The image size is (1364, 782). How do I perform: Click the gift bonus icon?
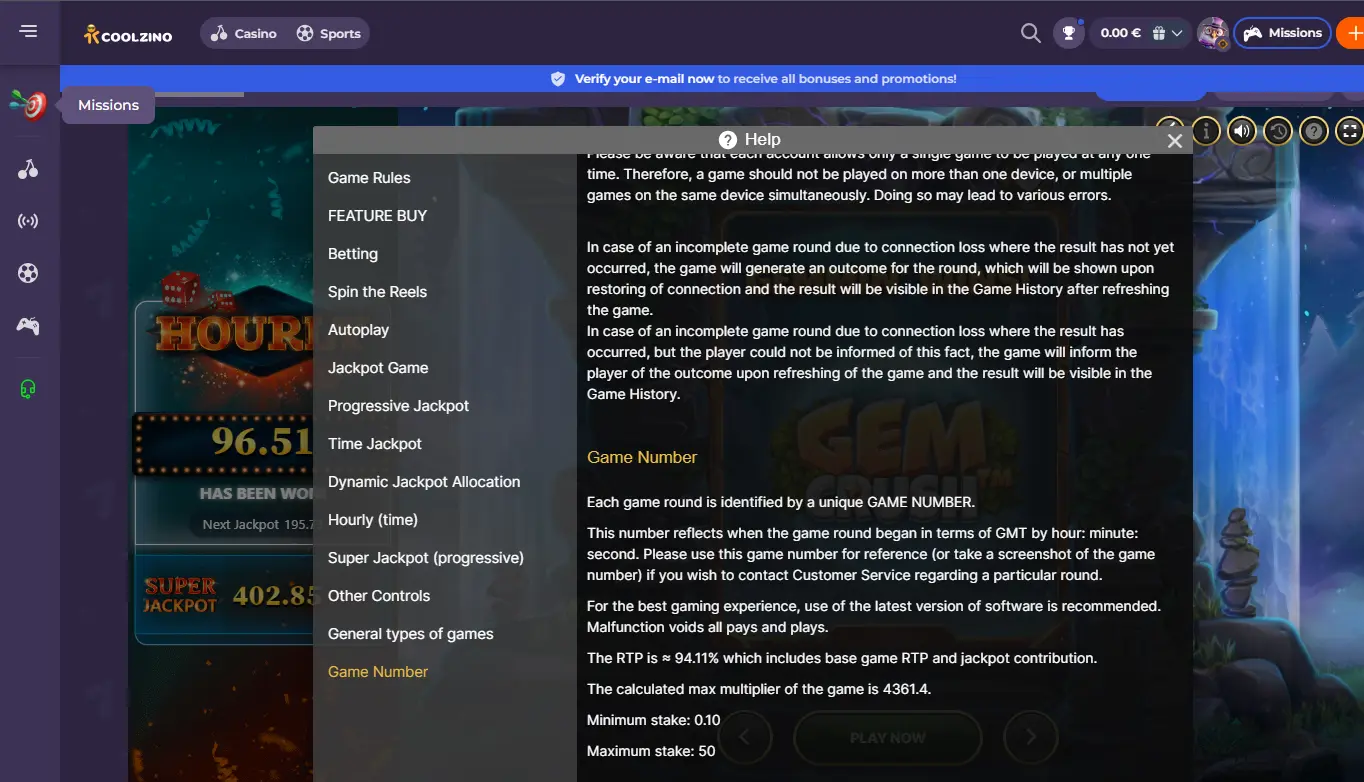(x=1158, y=33)
